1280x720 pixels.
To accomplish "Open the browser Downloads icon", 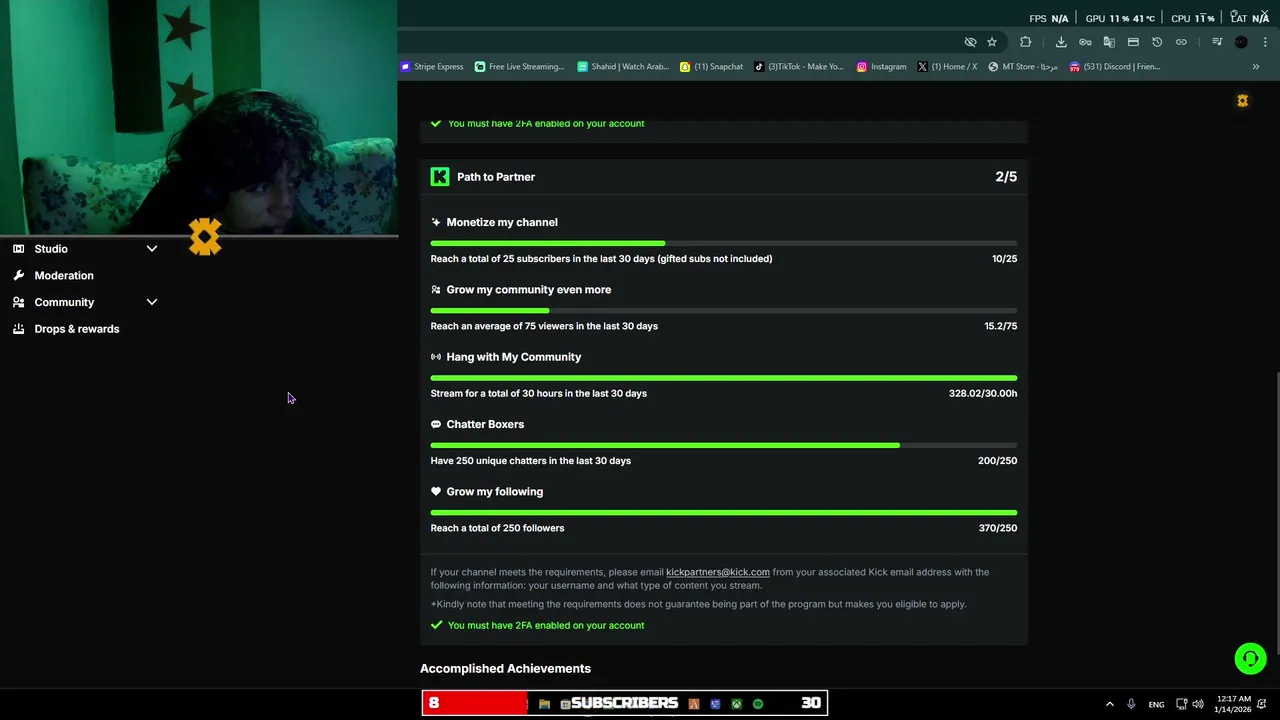I will coord(1061,42).
